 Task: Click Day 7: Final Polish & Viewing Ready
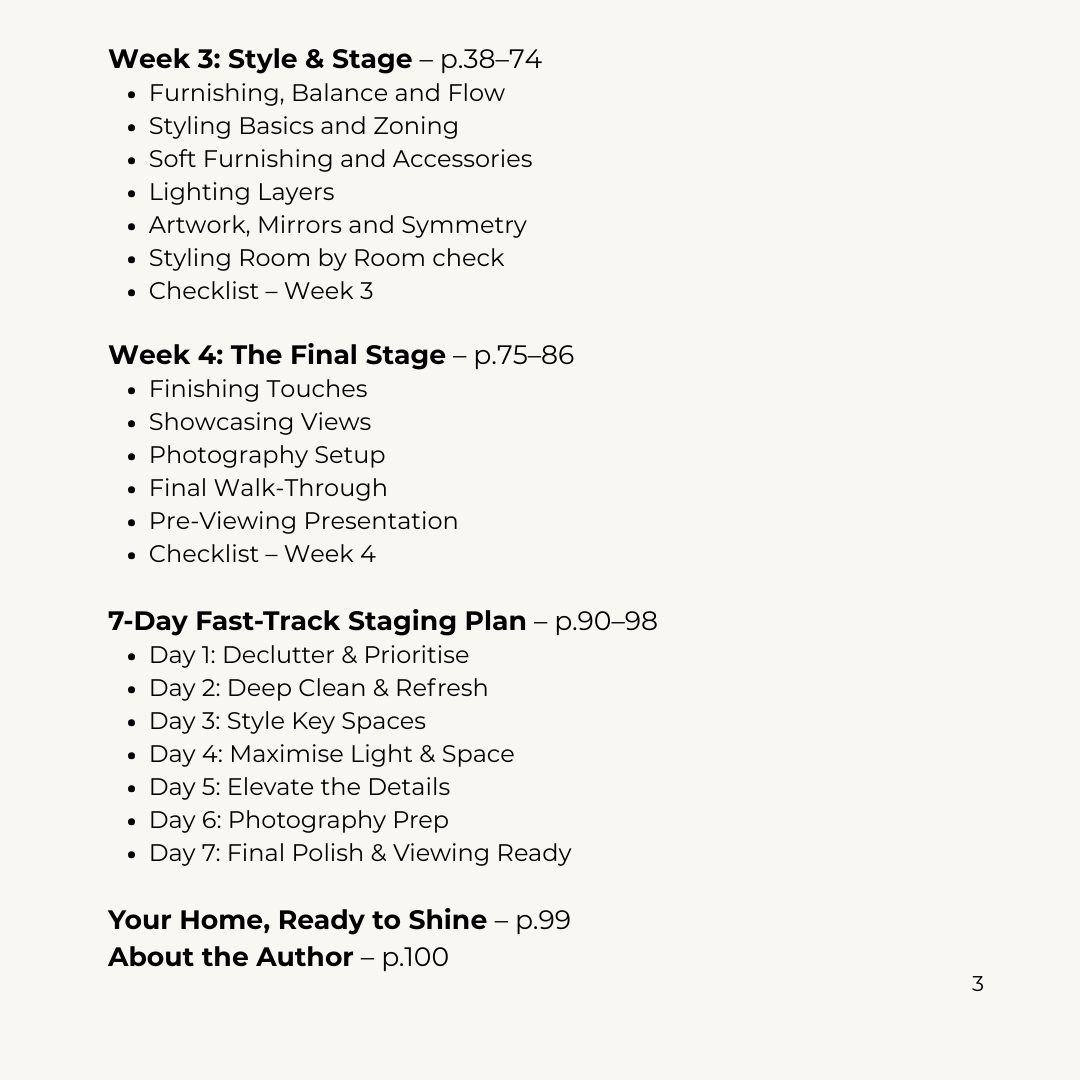[x=359, y=853]
